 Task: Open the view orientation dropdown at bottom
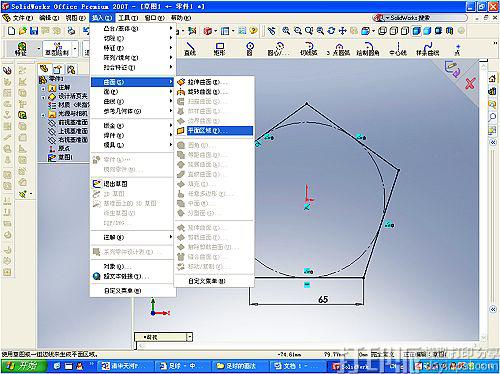tap(189, 337)
